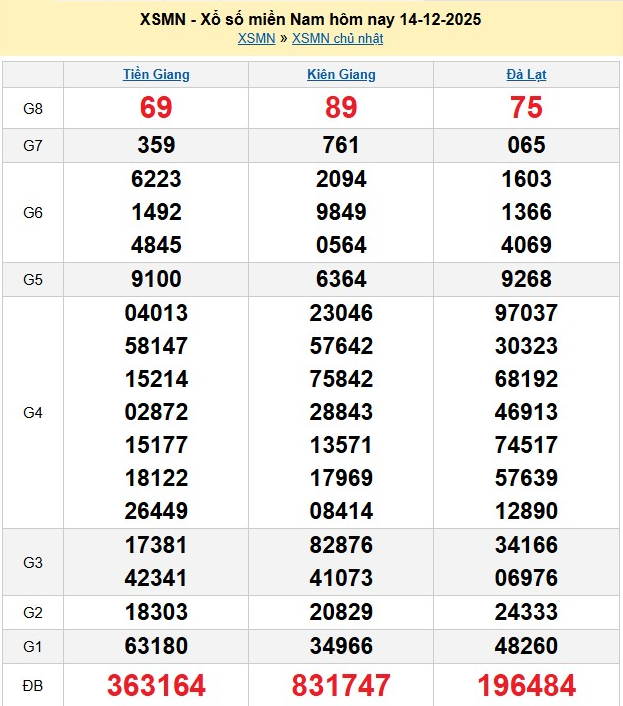Click the red G8 number 89
Screen dimensions: 623x706
point(341,108)
